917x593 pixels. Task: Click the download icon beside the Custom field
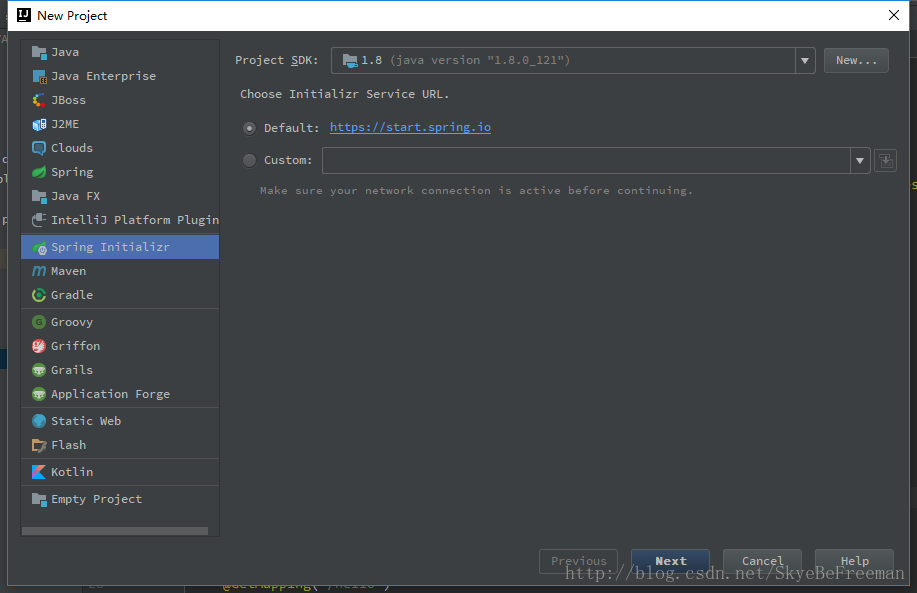[x=885, y=160]
